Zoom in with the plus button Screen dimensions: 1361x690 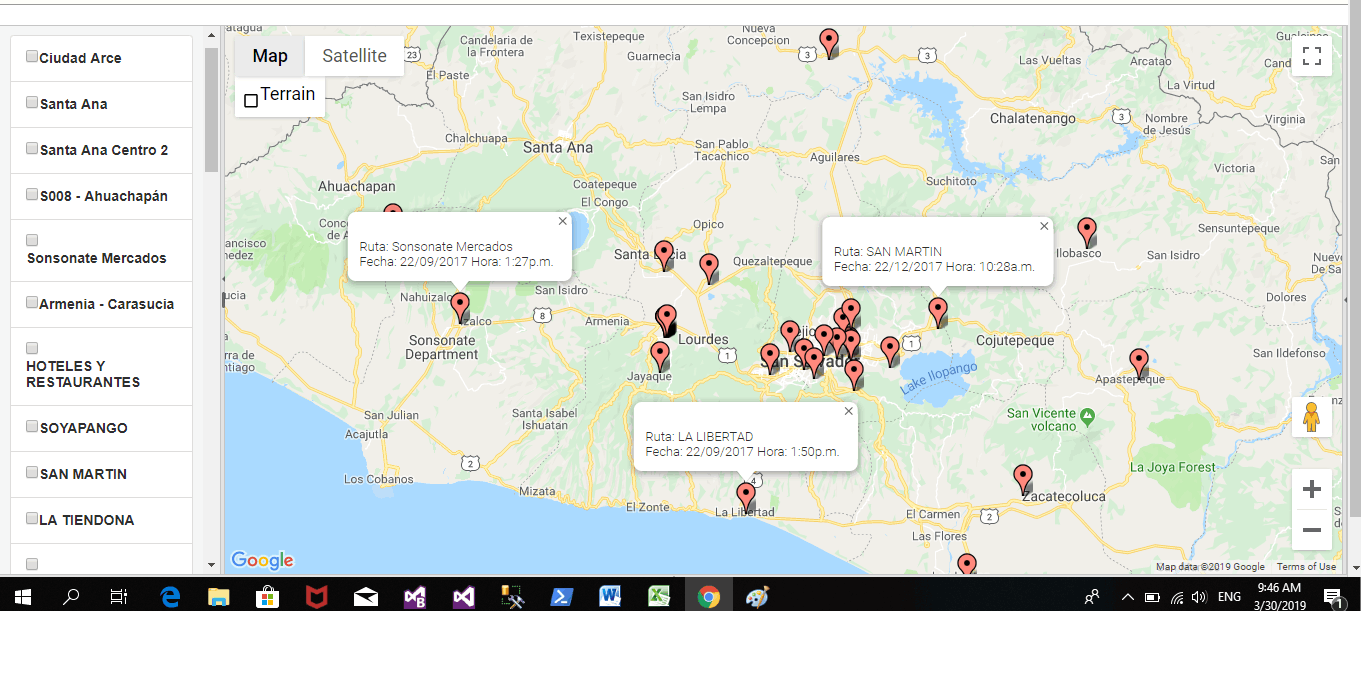(1311, 489)
